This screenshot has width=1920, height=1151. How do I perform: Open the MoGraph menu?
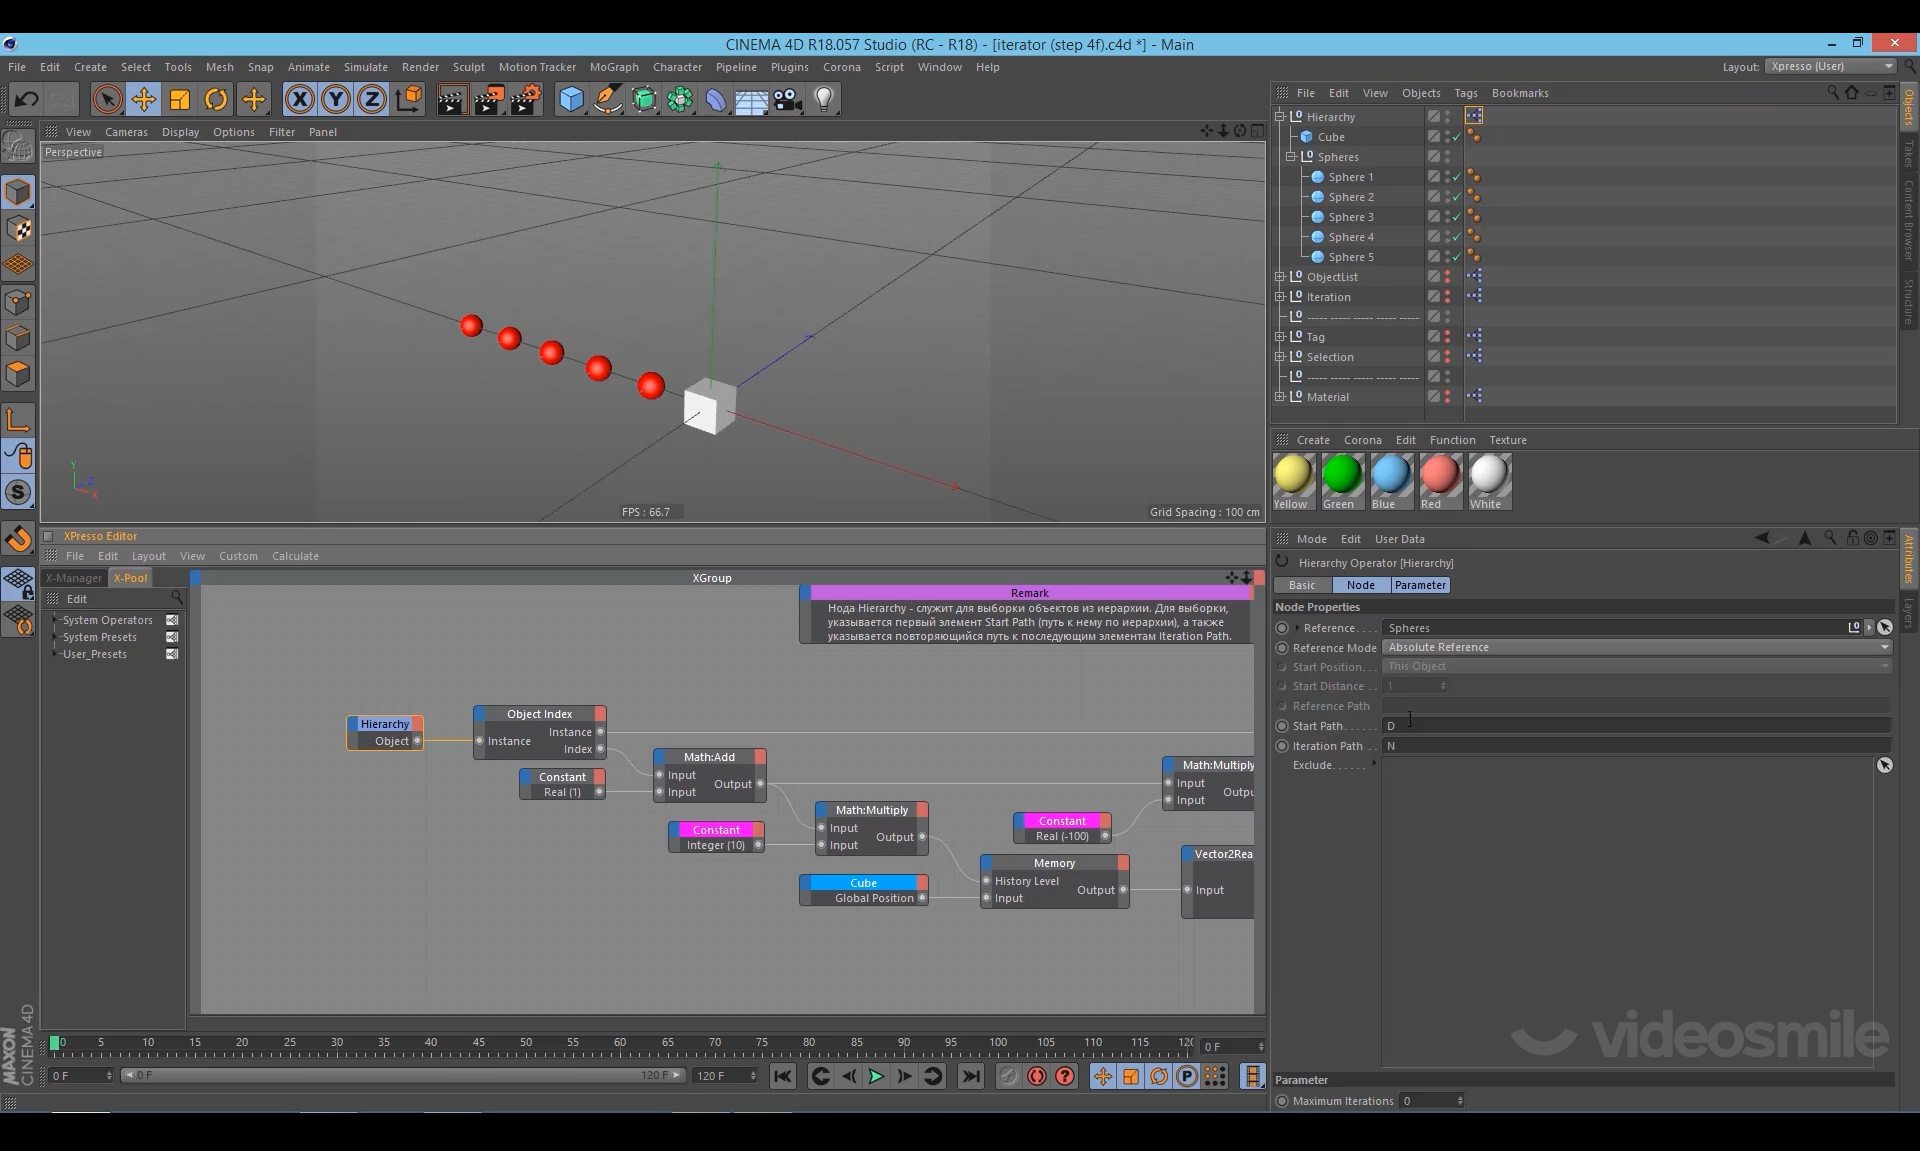(613, 67)
